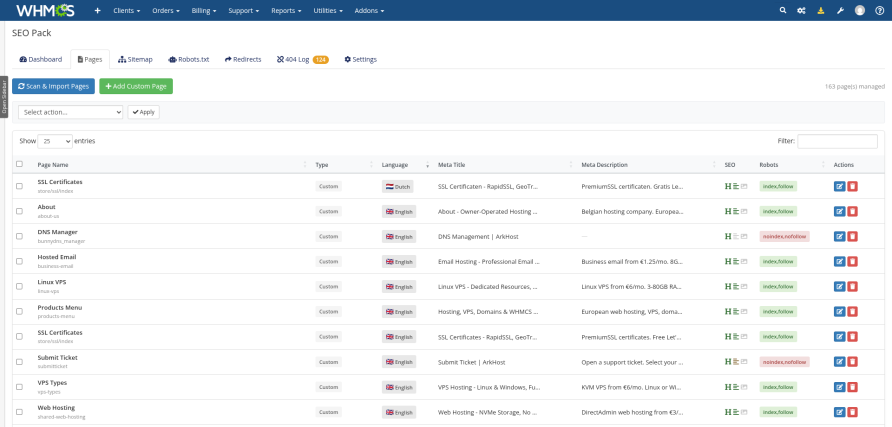The width and height of the screenshot is (892, 427).
Task: Expand the Utilities menu
Action: point(328,10)
